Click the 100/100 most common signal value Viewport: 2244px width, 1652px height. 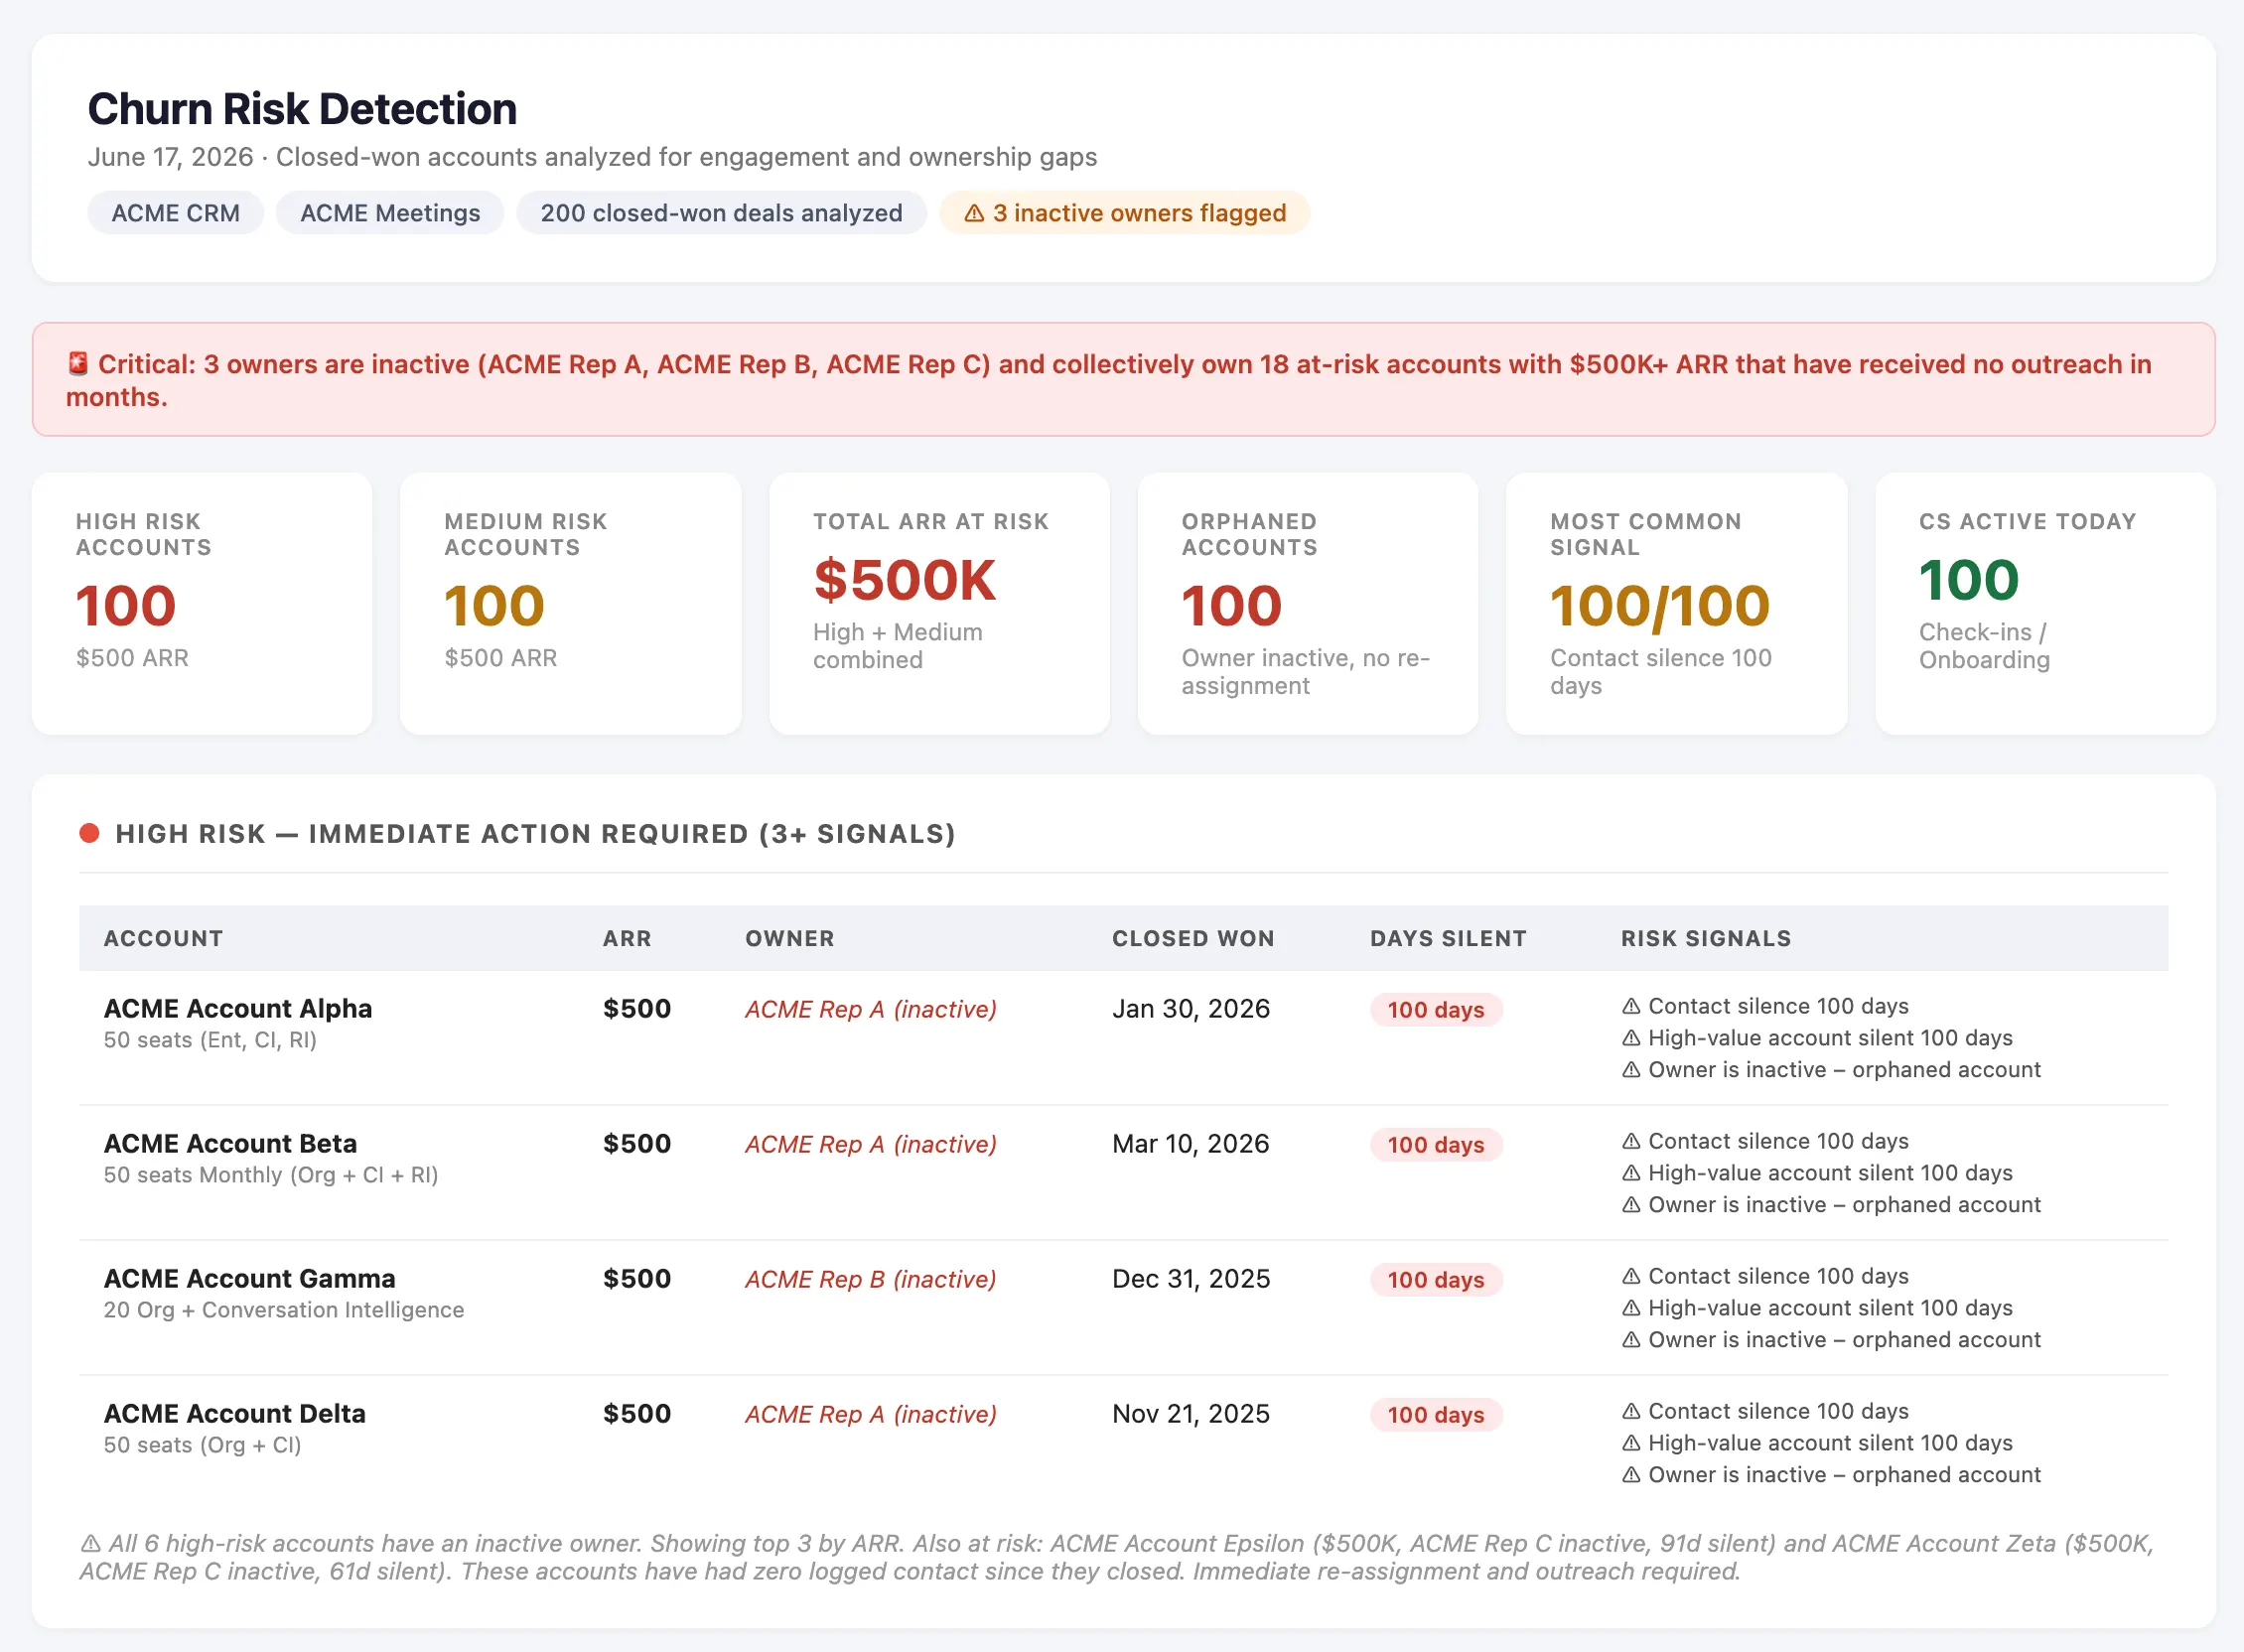(1660, 606)
